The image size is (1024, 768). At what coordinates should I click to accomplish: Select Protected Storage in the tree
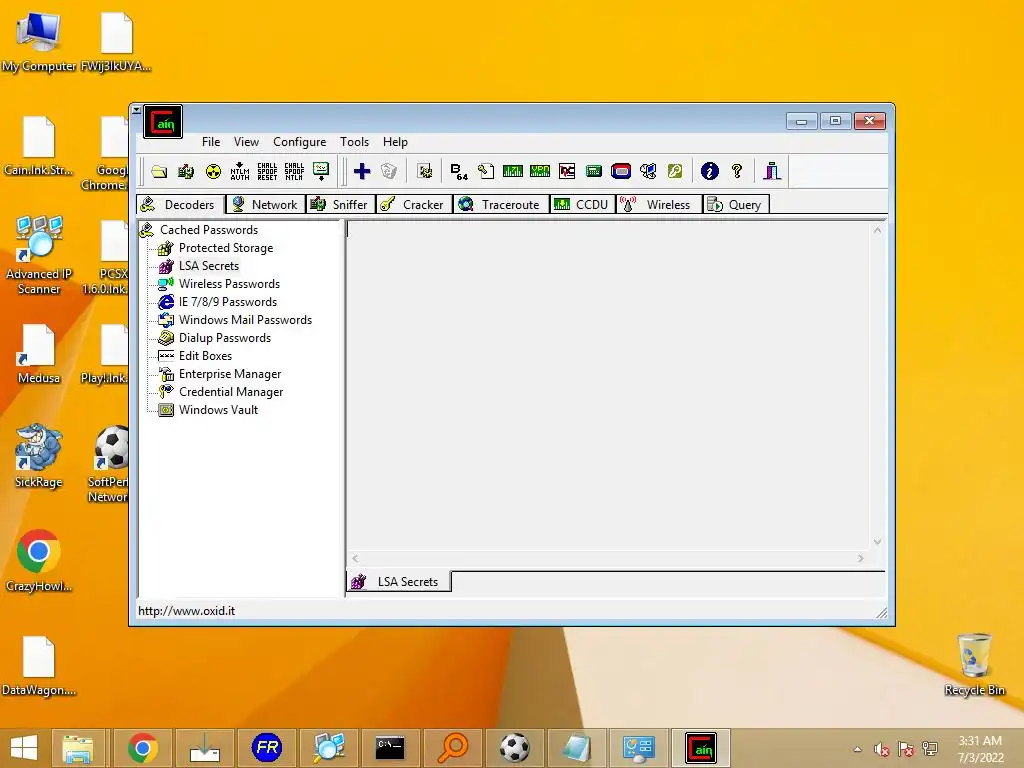click(x=226, y=248)
